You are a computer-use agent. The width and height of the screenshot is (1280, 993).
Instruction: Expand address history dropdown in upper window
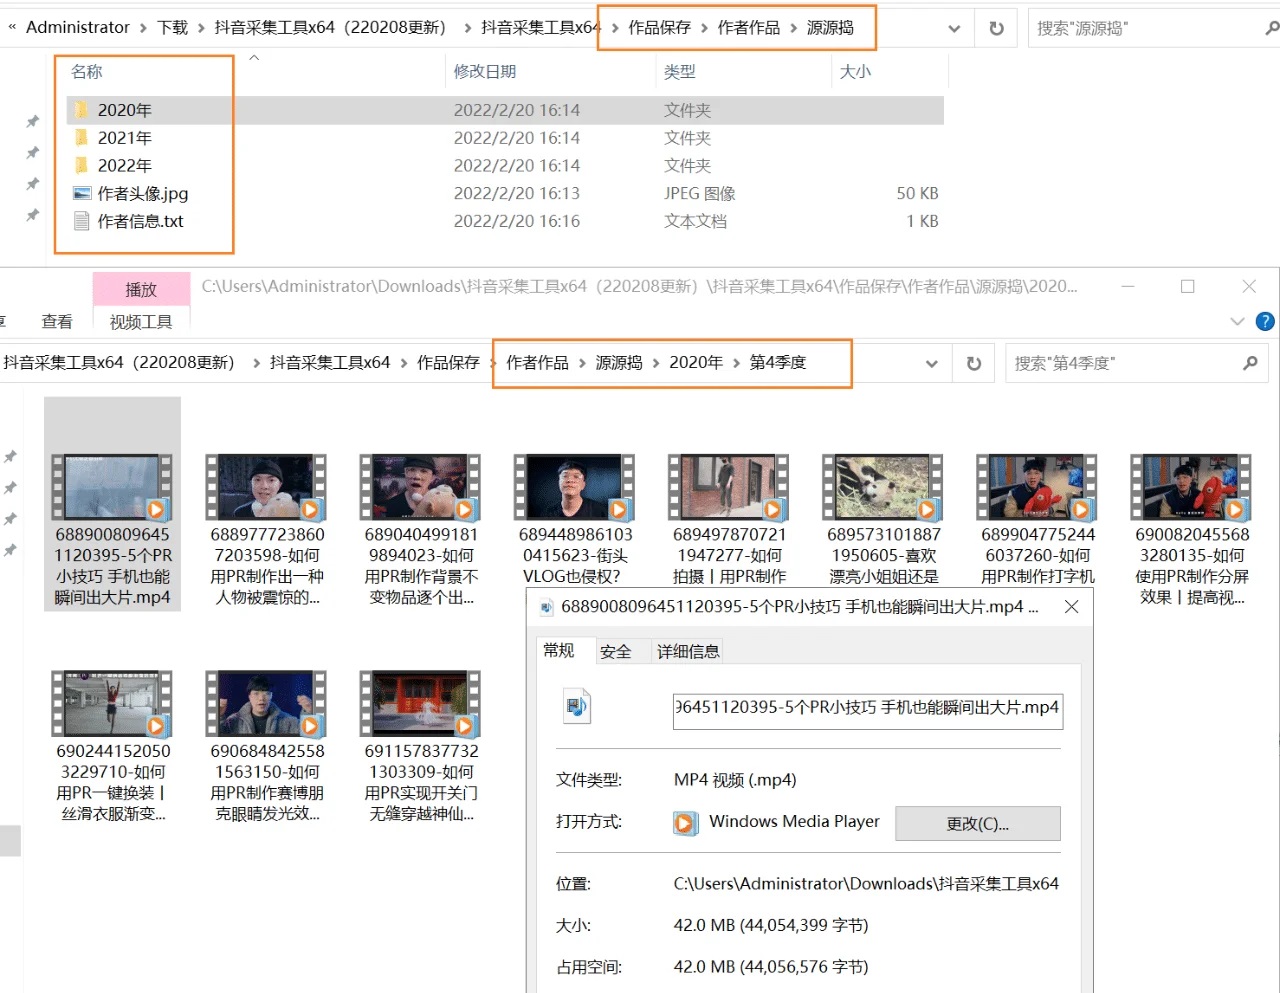coord(954,28)
